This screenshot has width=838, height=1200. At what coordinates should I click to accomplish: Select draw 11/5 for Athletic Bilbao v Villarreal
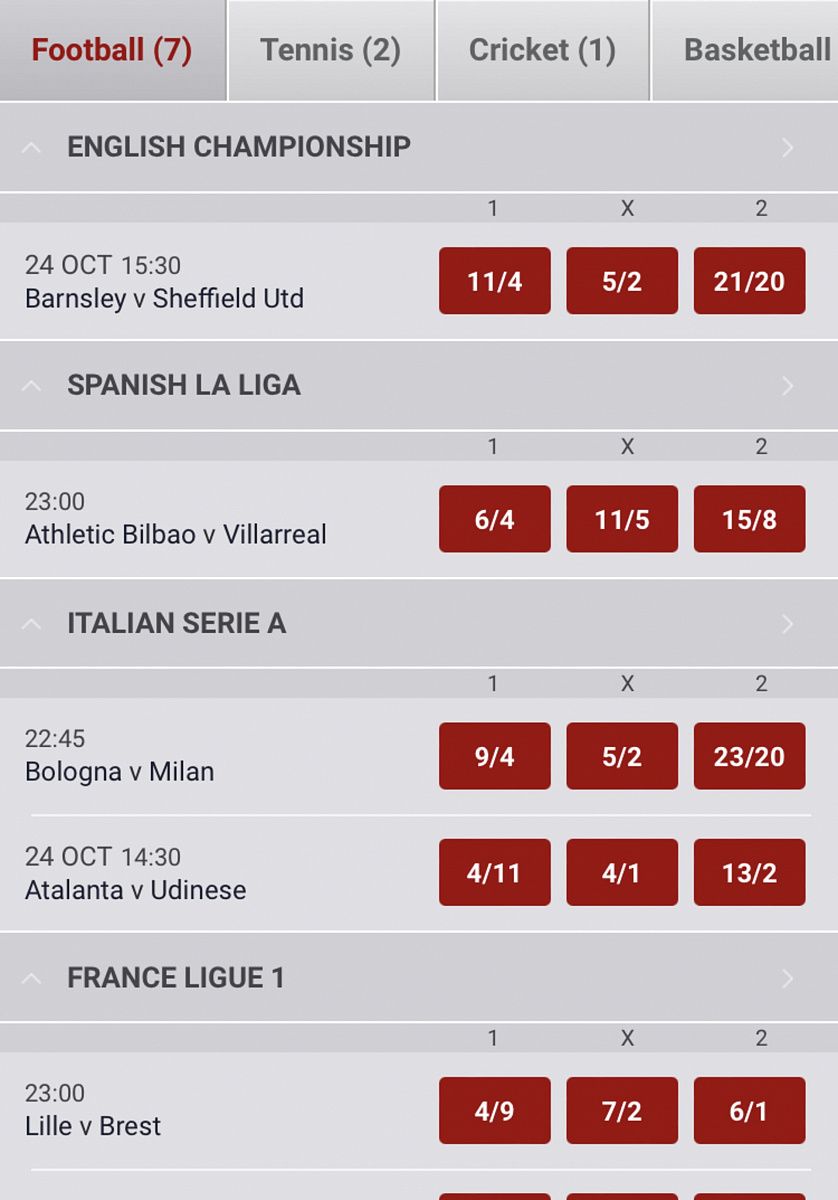(622, 519)
